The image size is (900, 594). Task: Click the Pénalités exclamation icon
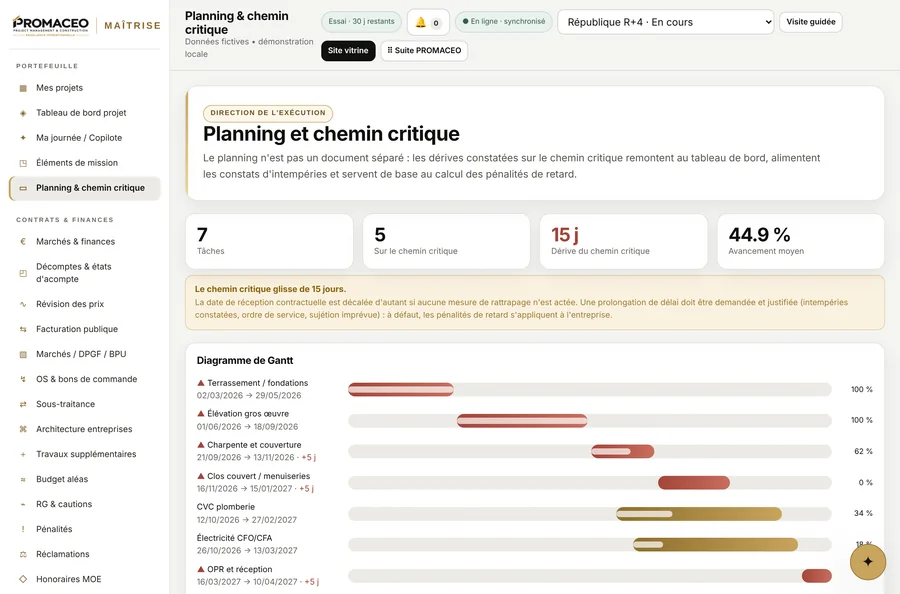click(x=23, y=529)
